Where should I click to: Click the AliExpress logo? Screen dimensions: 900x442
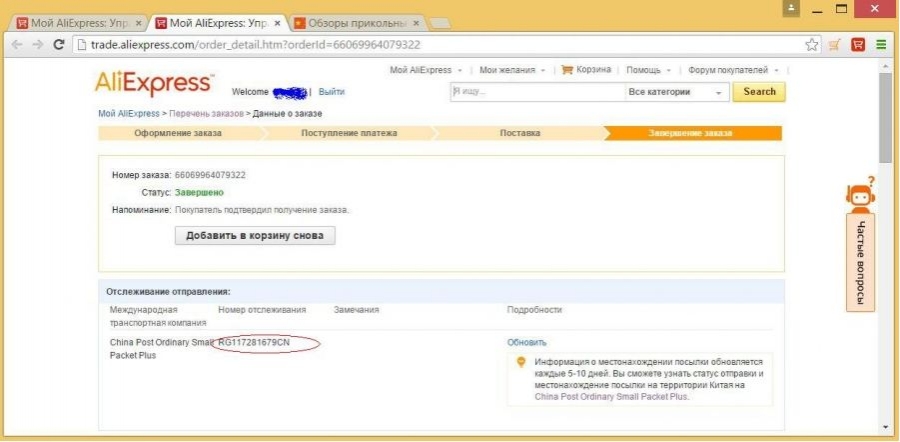tap(154, 84)
